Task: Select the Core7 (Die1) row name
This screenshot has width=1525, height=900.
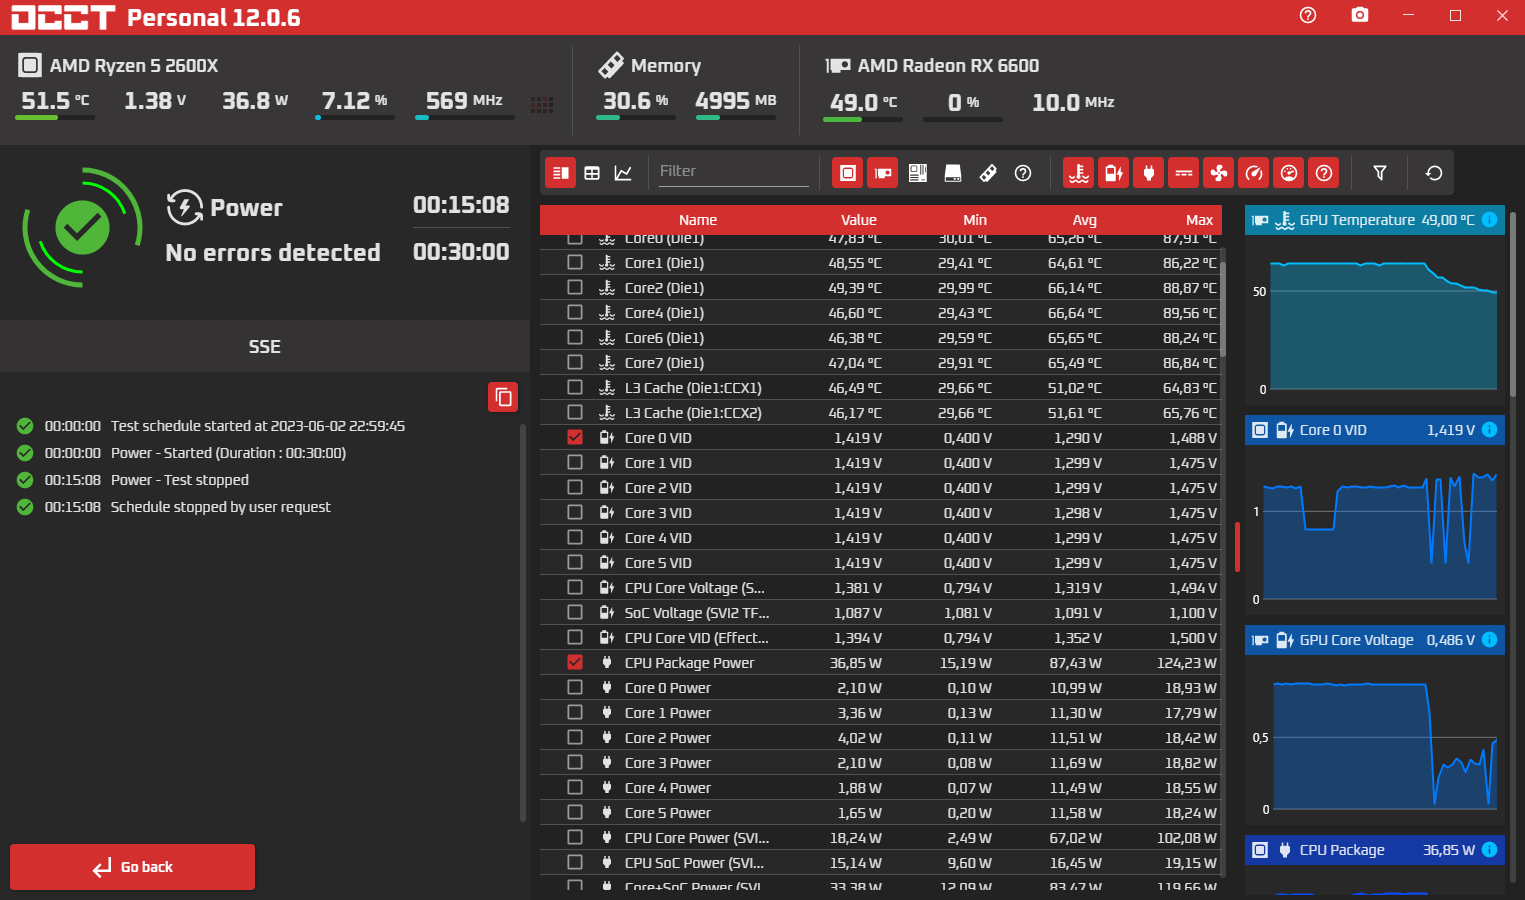Action: pos(664,363)
